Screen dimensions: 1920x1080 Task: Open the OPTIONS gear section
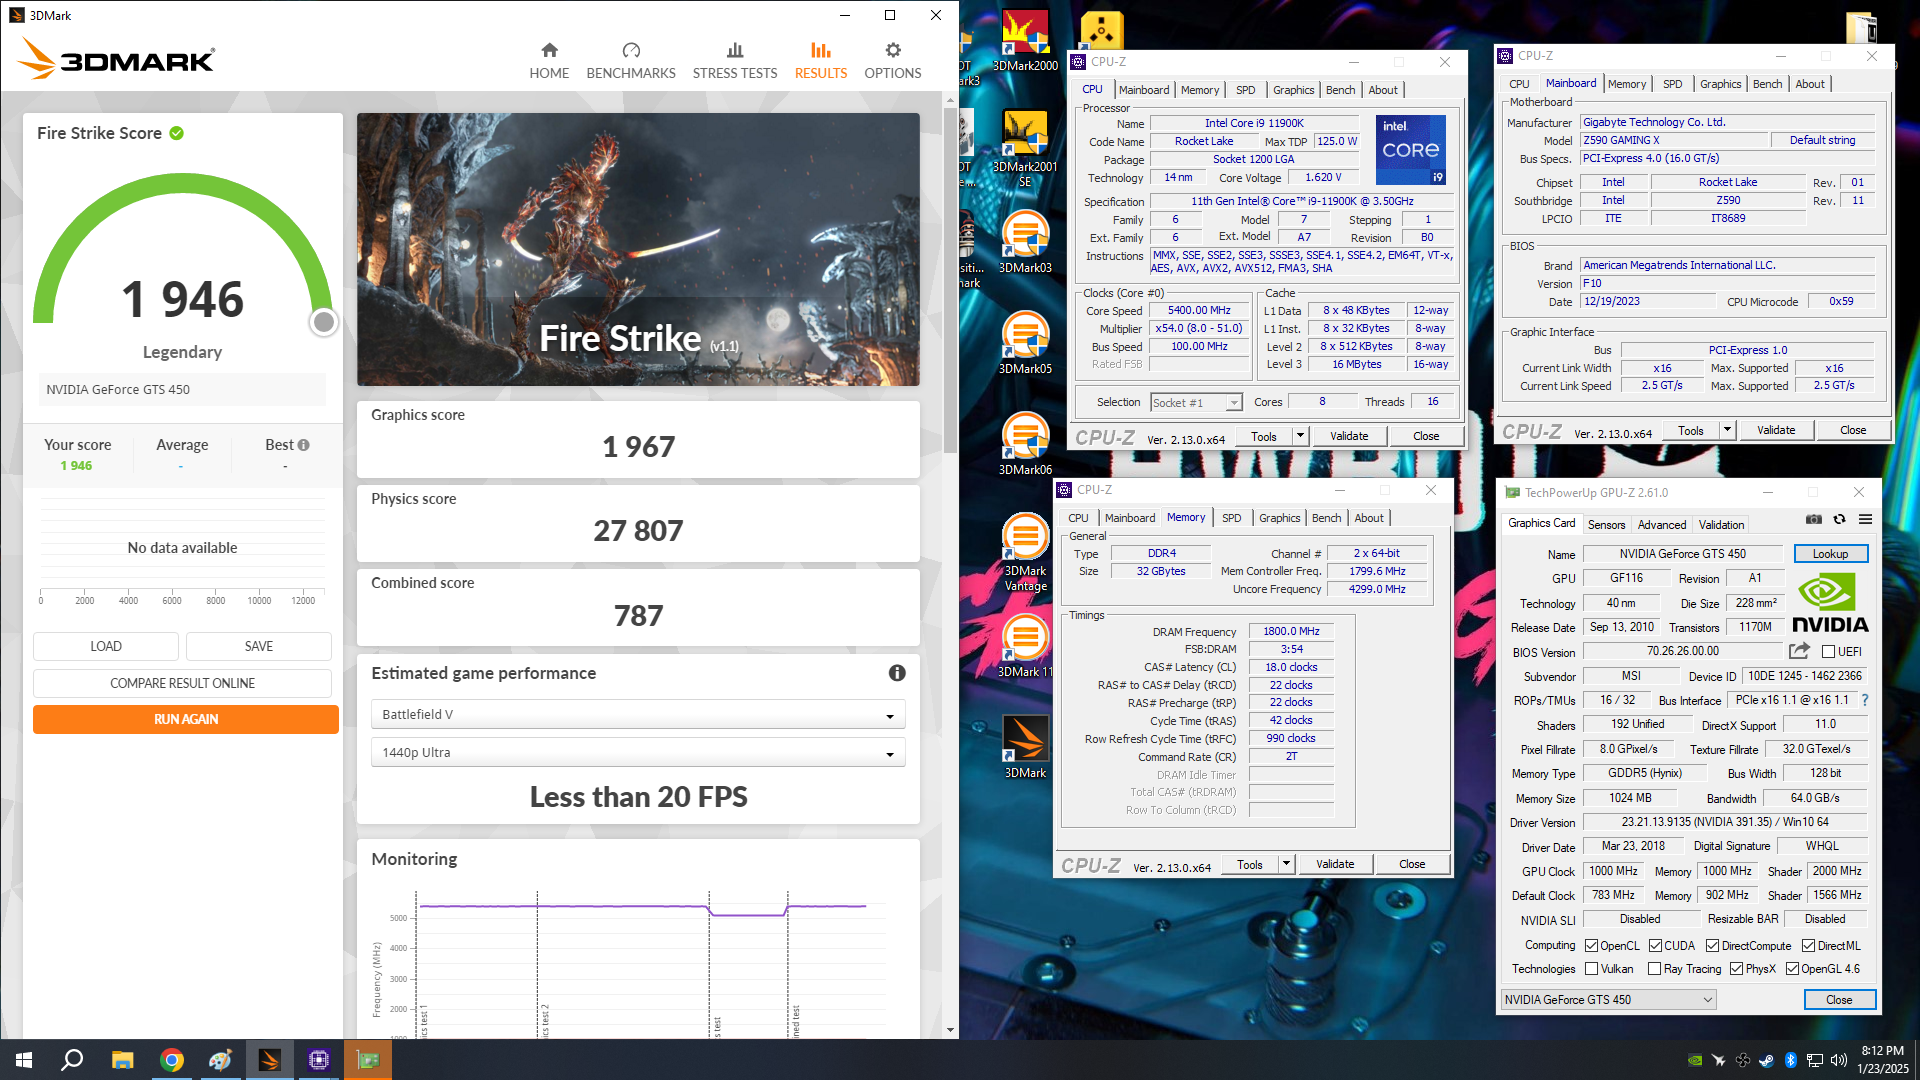893,61
